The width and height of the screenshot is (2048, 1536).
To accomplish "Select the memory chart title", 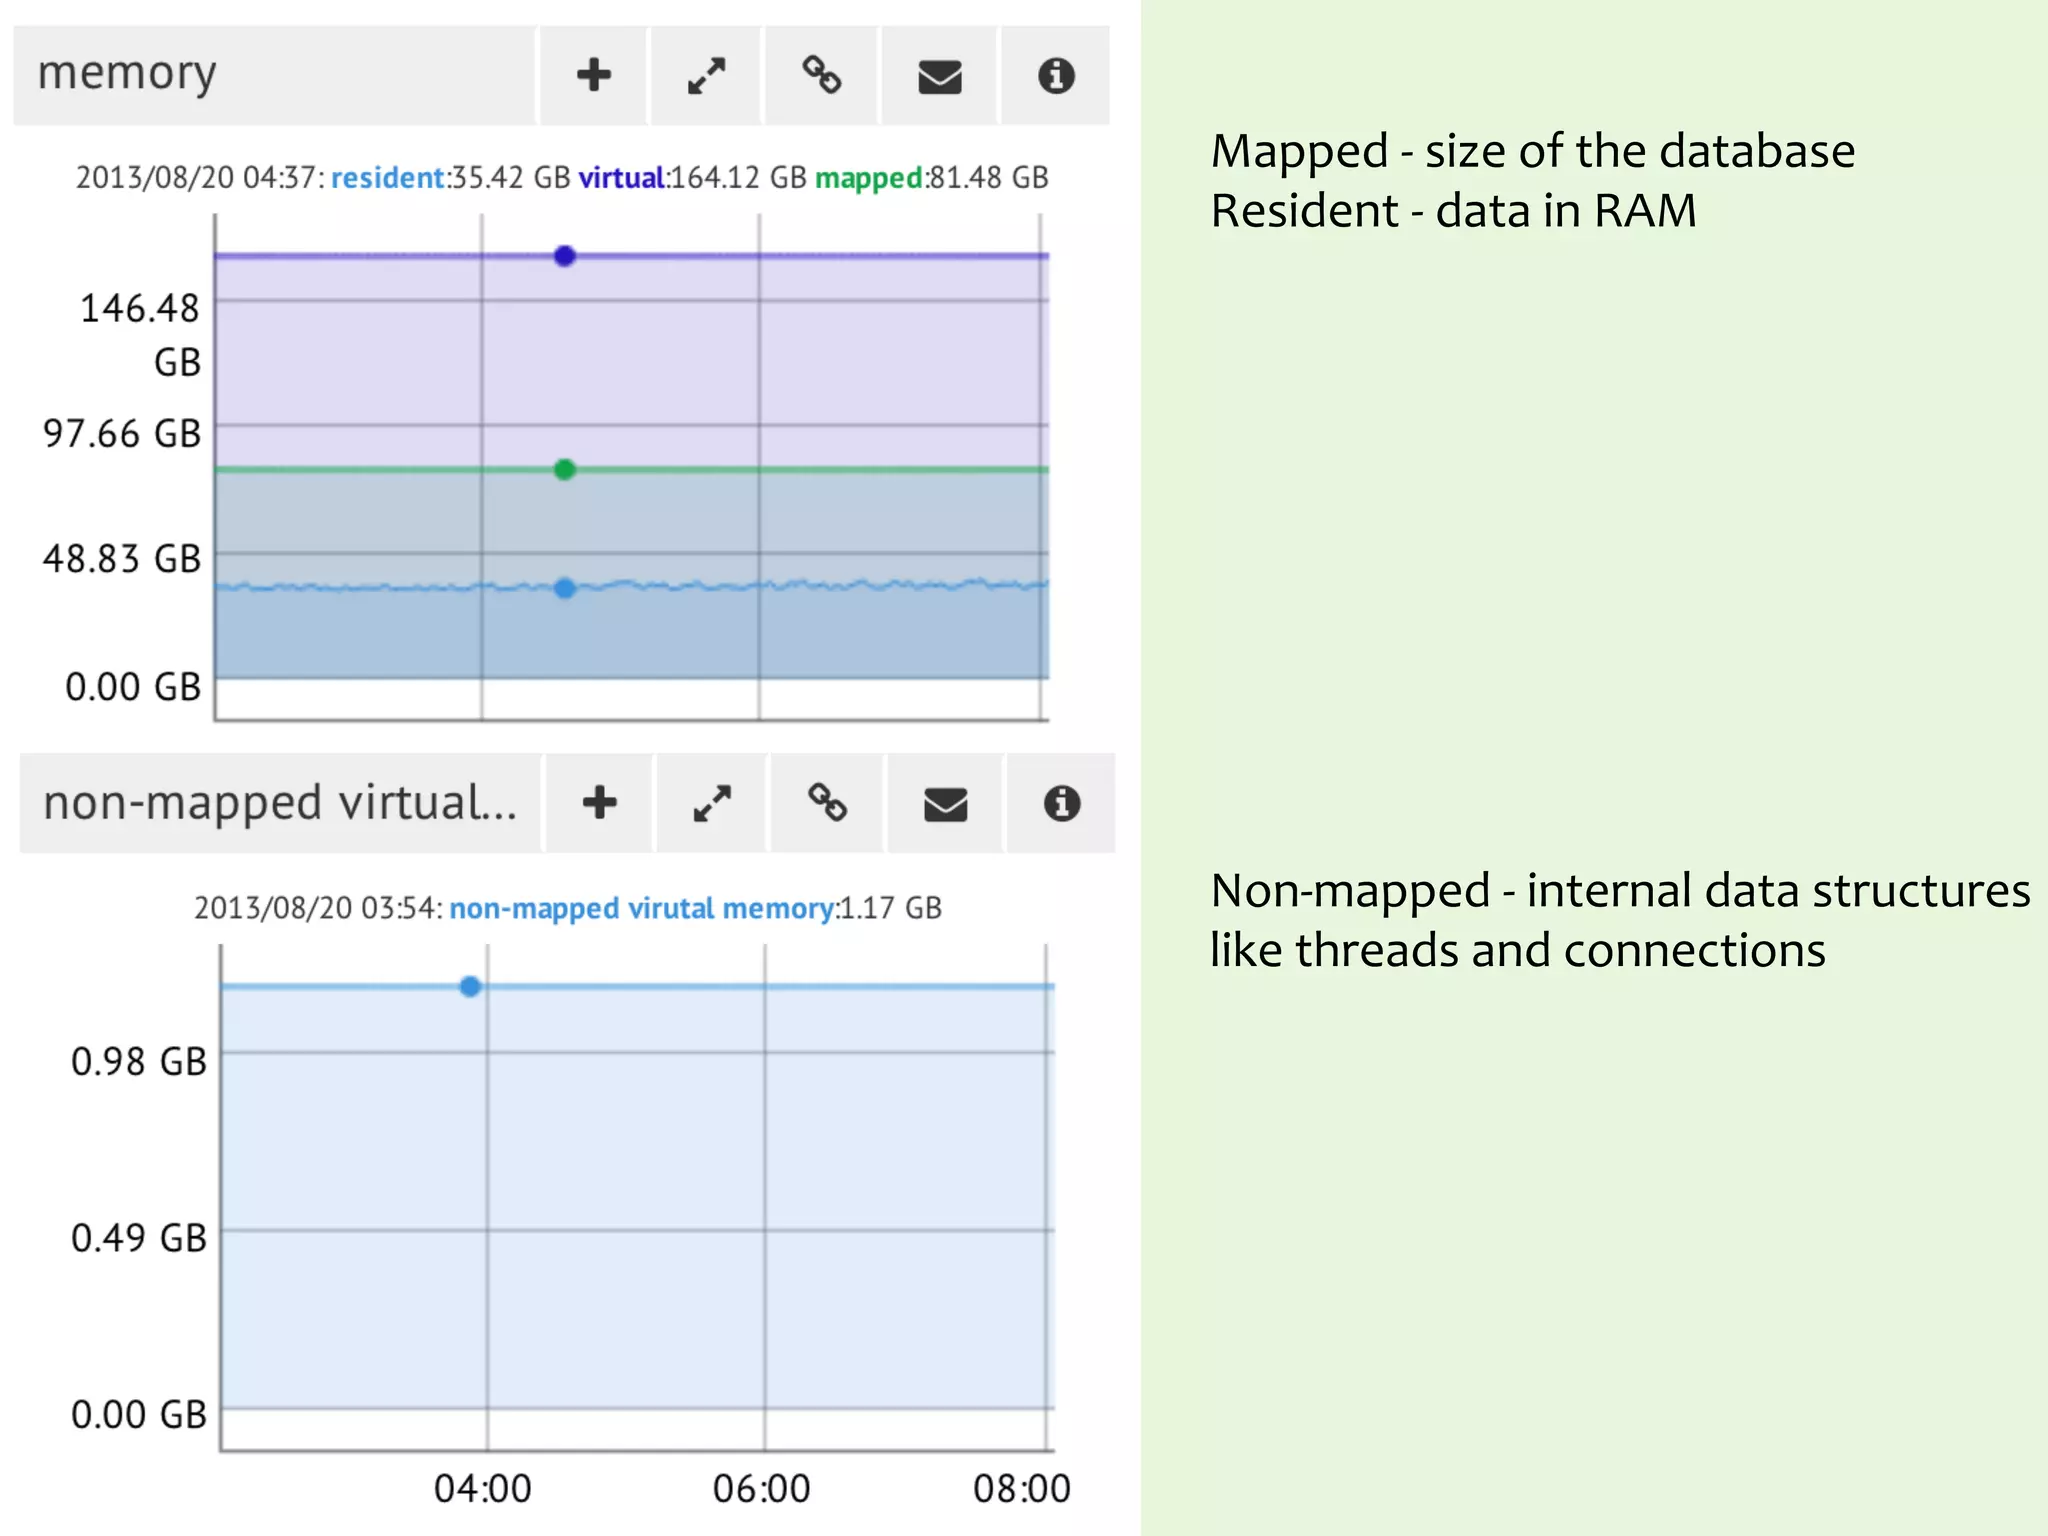I will click(x=127, y=74).
